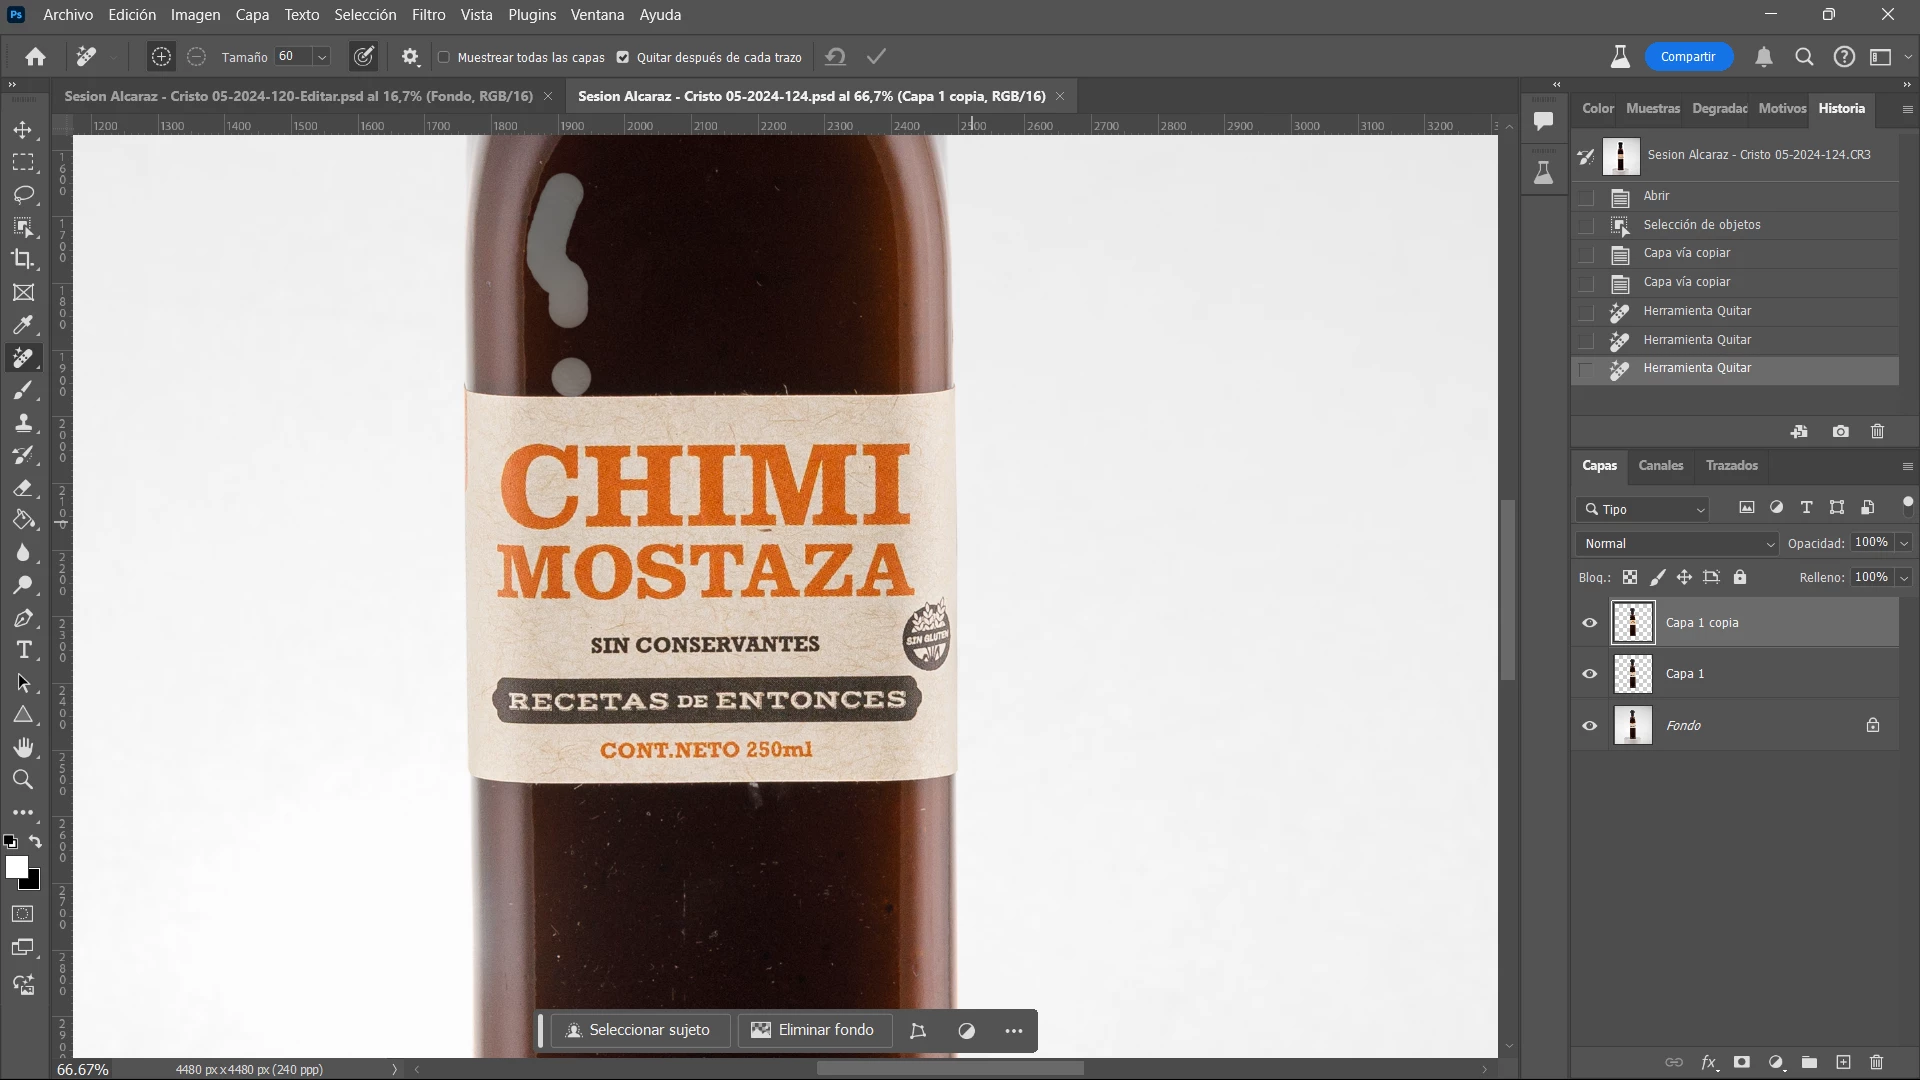Uncheck Quitar después de cada trazo
The height and width of the screenshot is (1080, 1920).
point(623,57)
